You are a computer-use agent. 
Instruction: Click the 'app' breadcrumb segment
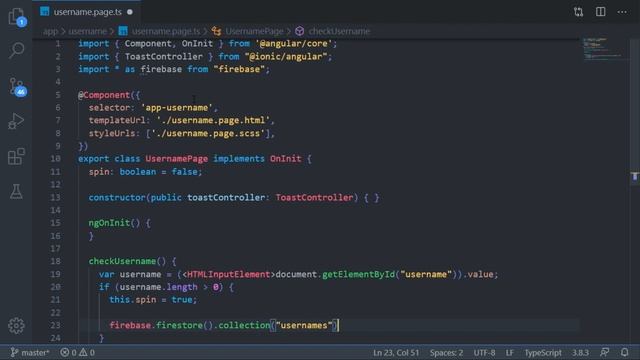[x=50, y=31]
